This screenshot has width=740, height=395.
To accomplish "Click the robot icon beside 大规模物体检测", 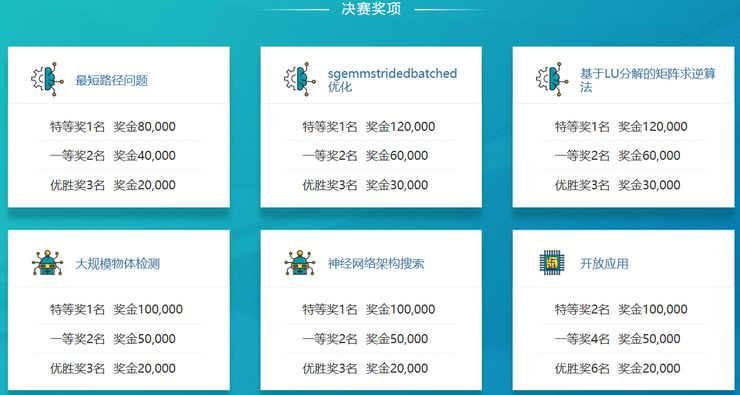I will click(x=47, y=263).
